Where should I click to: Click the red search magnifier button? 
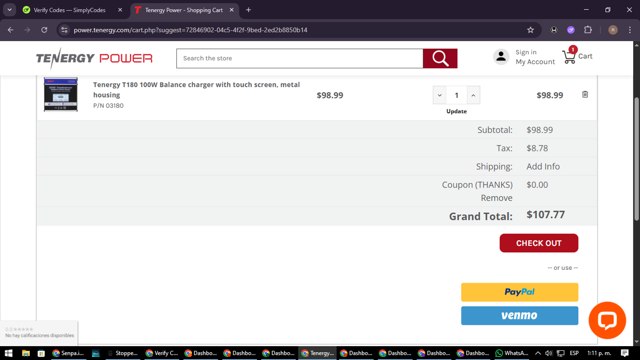440,58
